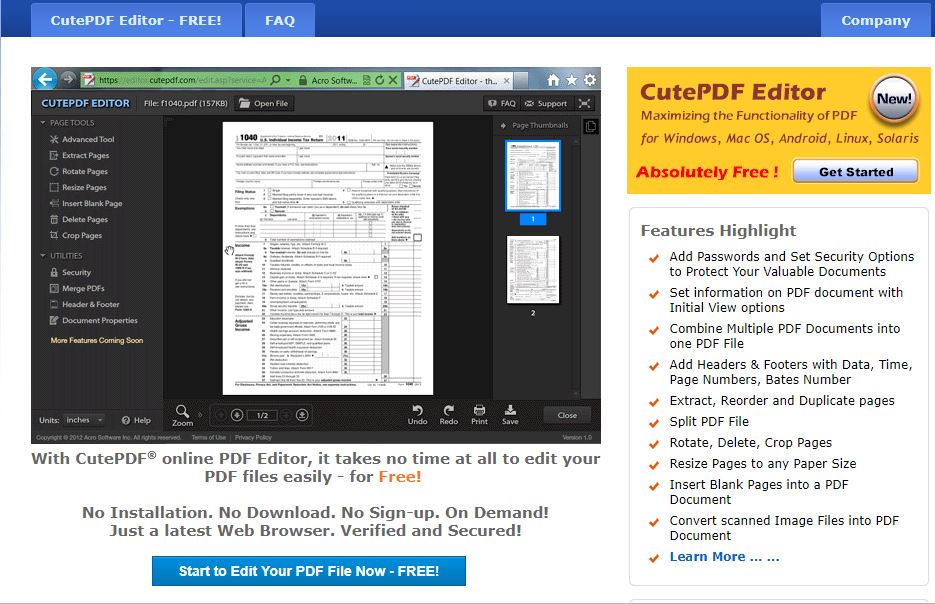Viewport: 935px width, 604px height.
Task: Click Insert Blank Page
Action: (x=89, y=203)
